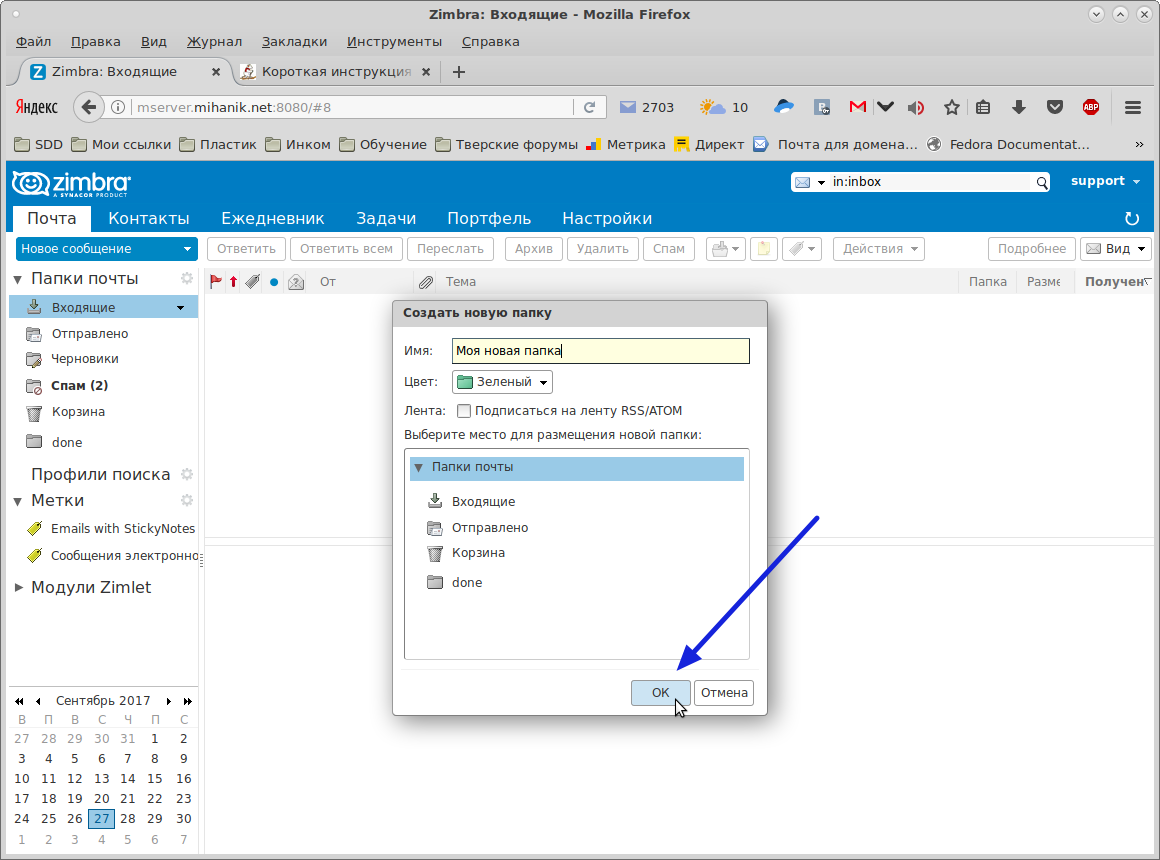Click Firefox back arrow button
Screen dimensions: 1160x860
pyautogui.click(x=89, y=107)
